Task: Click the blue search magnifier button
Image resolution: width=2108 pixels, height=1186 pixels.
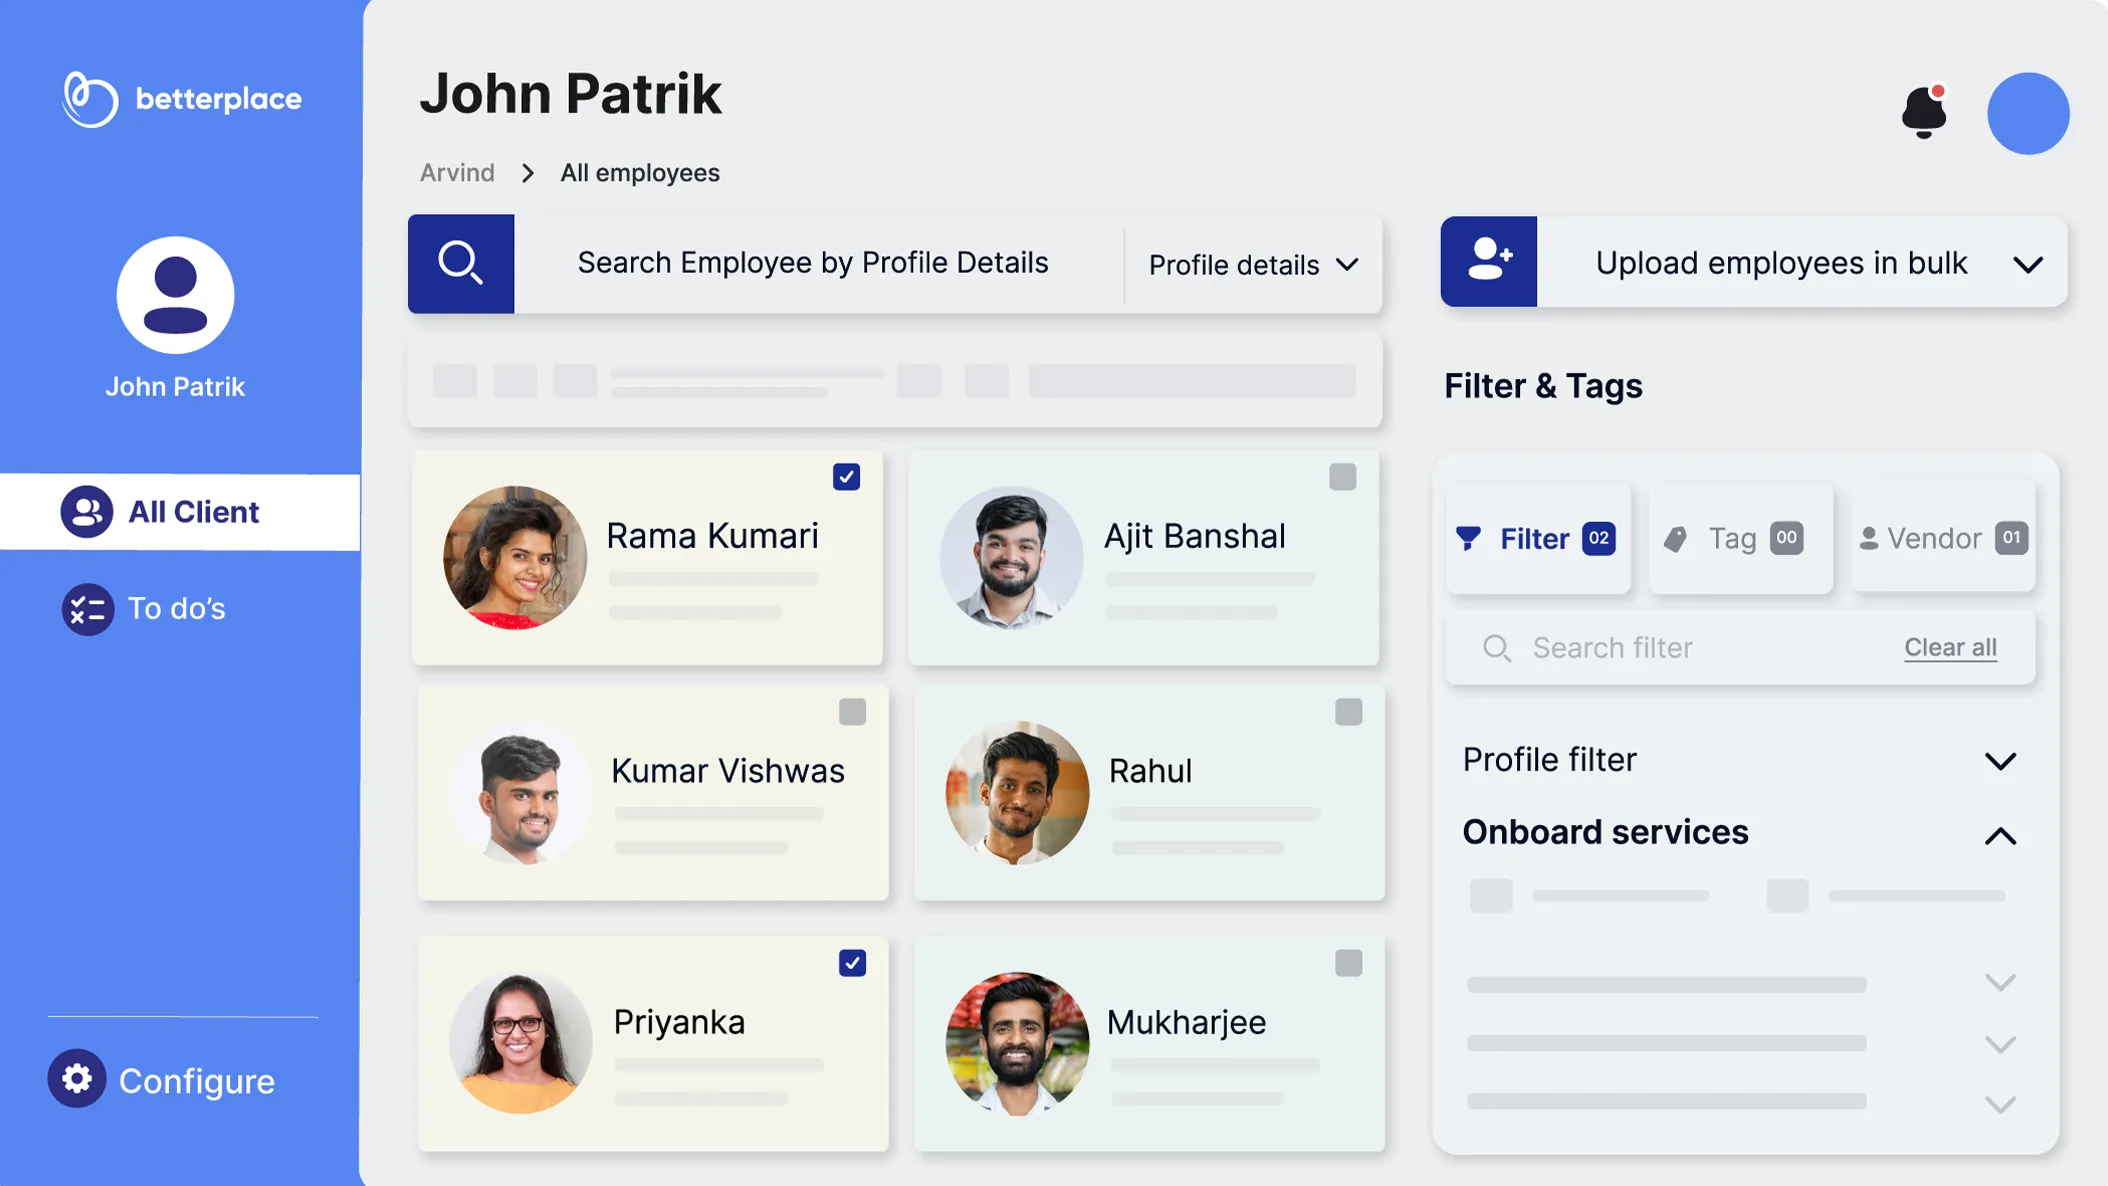Action: click(x=461, y=264)
